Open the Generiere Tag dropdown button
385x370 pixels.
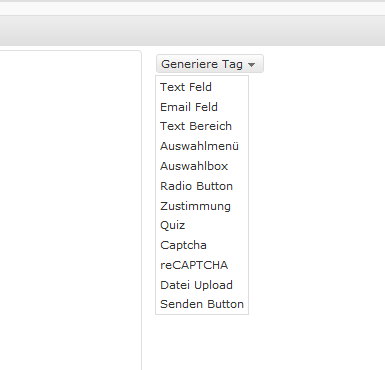pos(210,64)
